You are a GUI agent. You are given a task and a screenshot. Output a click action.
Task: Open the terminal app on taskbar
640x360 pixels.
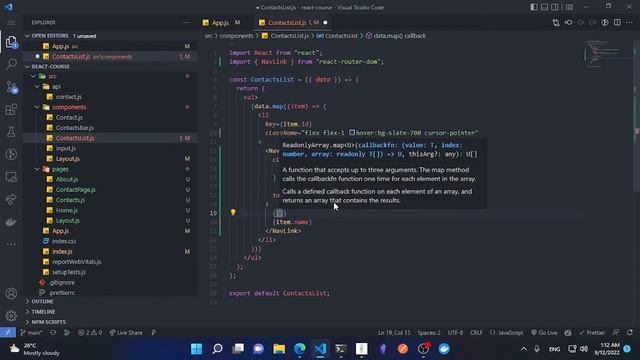[x=341, y=349]
